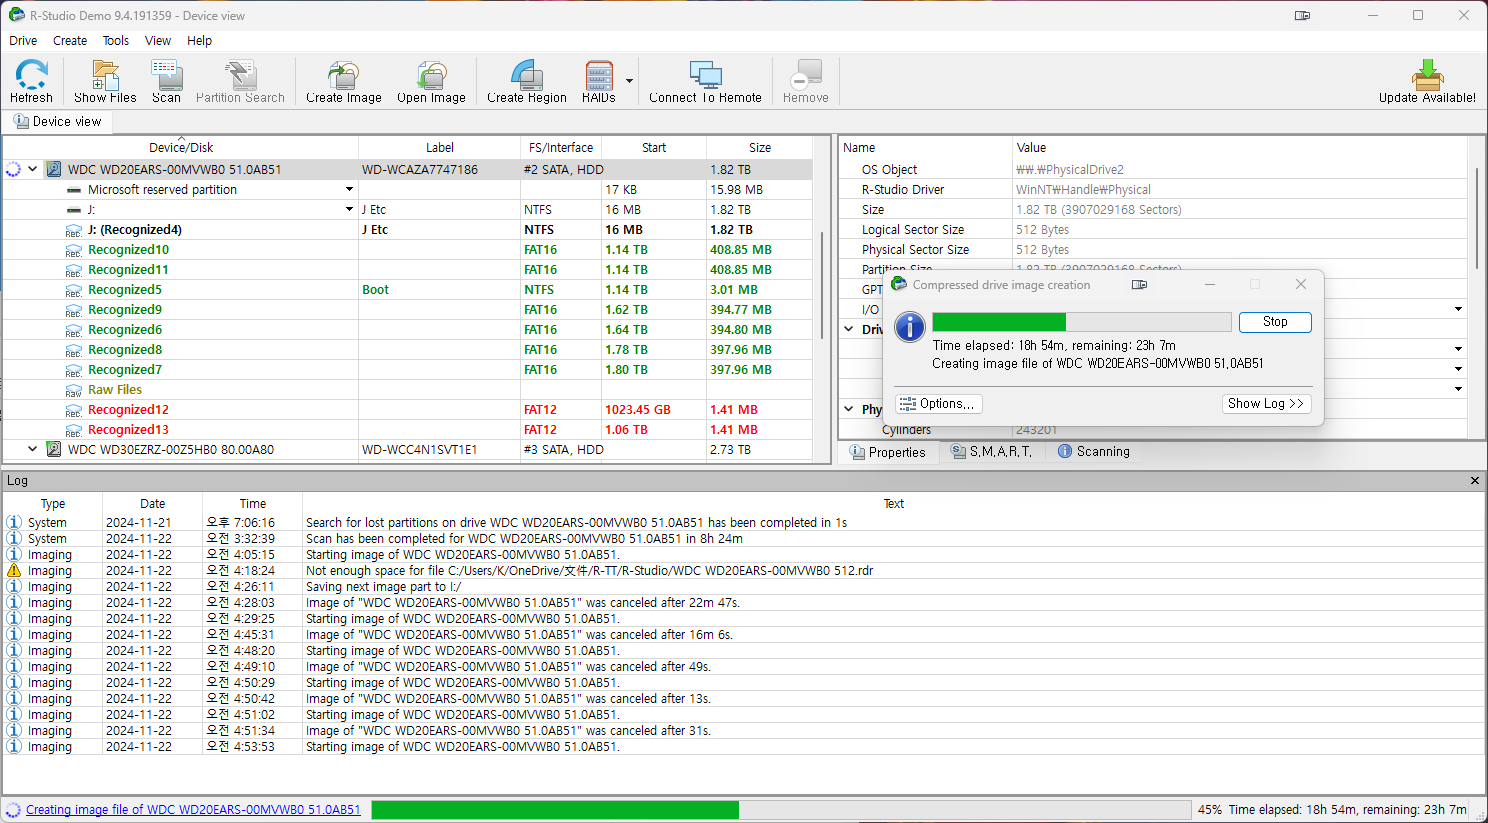
Task: Click the info icon in image creation dialog
Action: click(x=909, y=327)
